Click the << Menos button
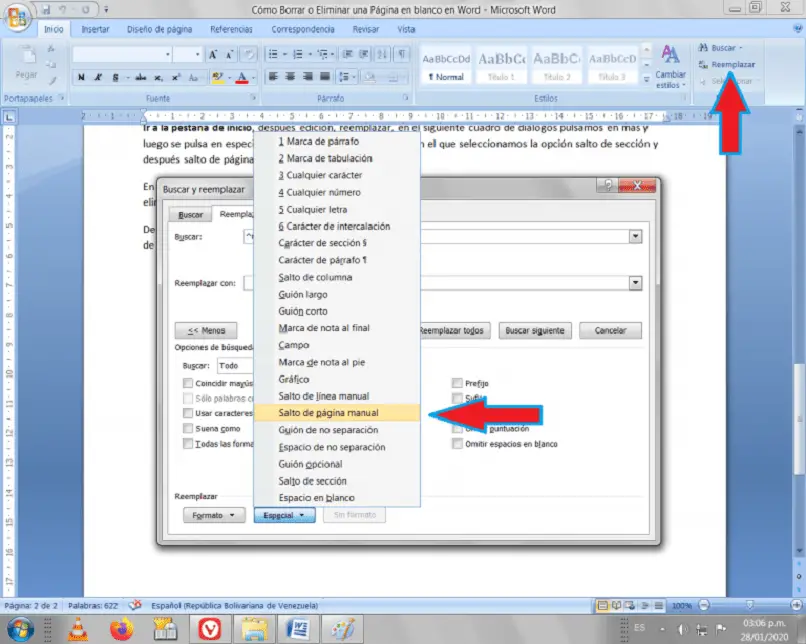This screenshot has height=644, width=806. [x=206, y=330]
